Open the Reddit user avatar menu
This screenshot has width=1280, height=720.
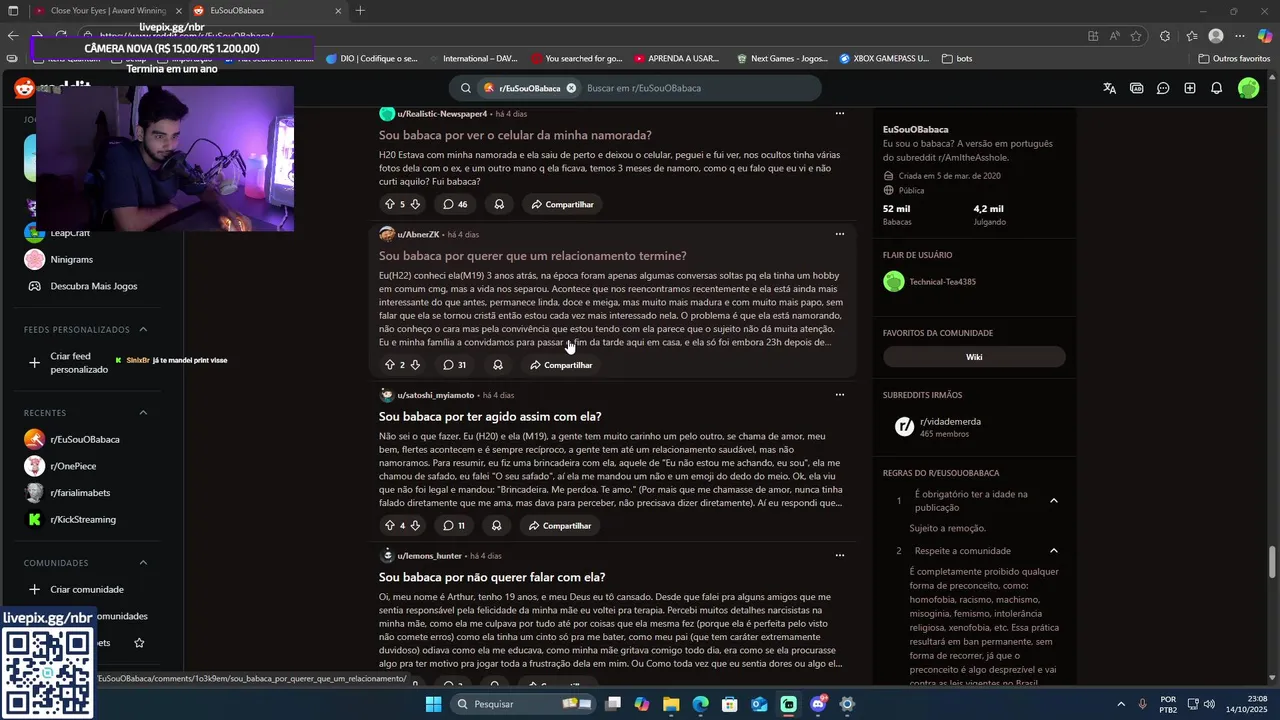(1248, 88)
